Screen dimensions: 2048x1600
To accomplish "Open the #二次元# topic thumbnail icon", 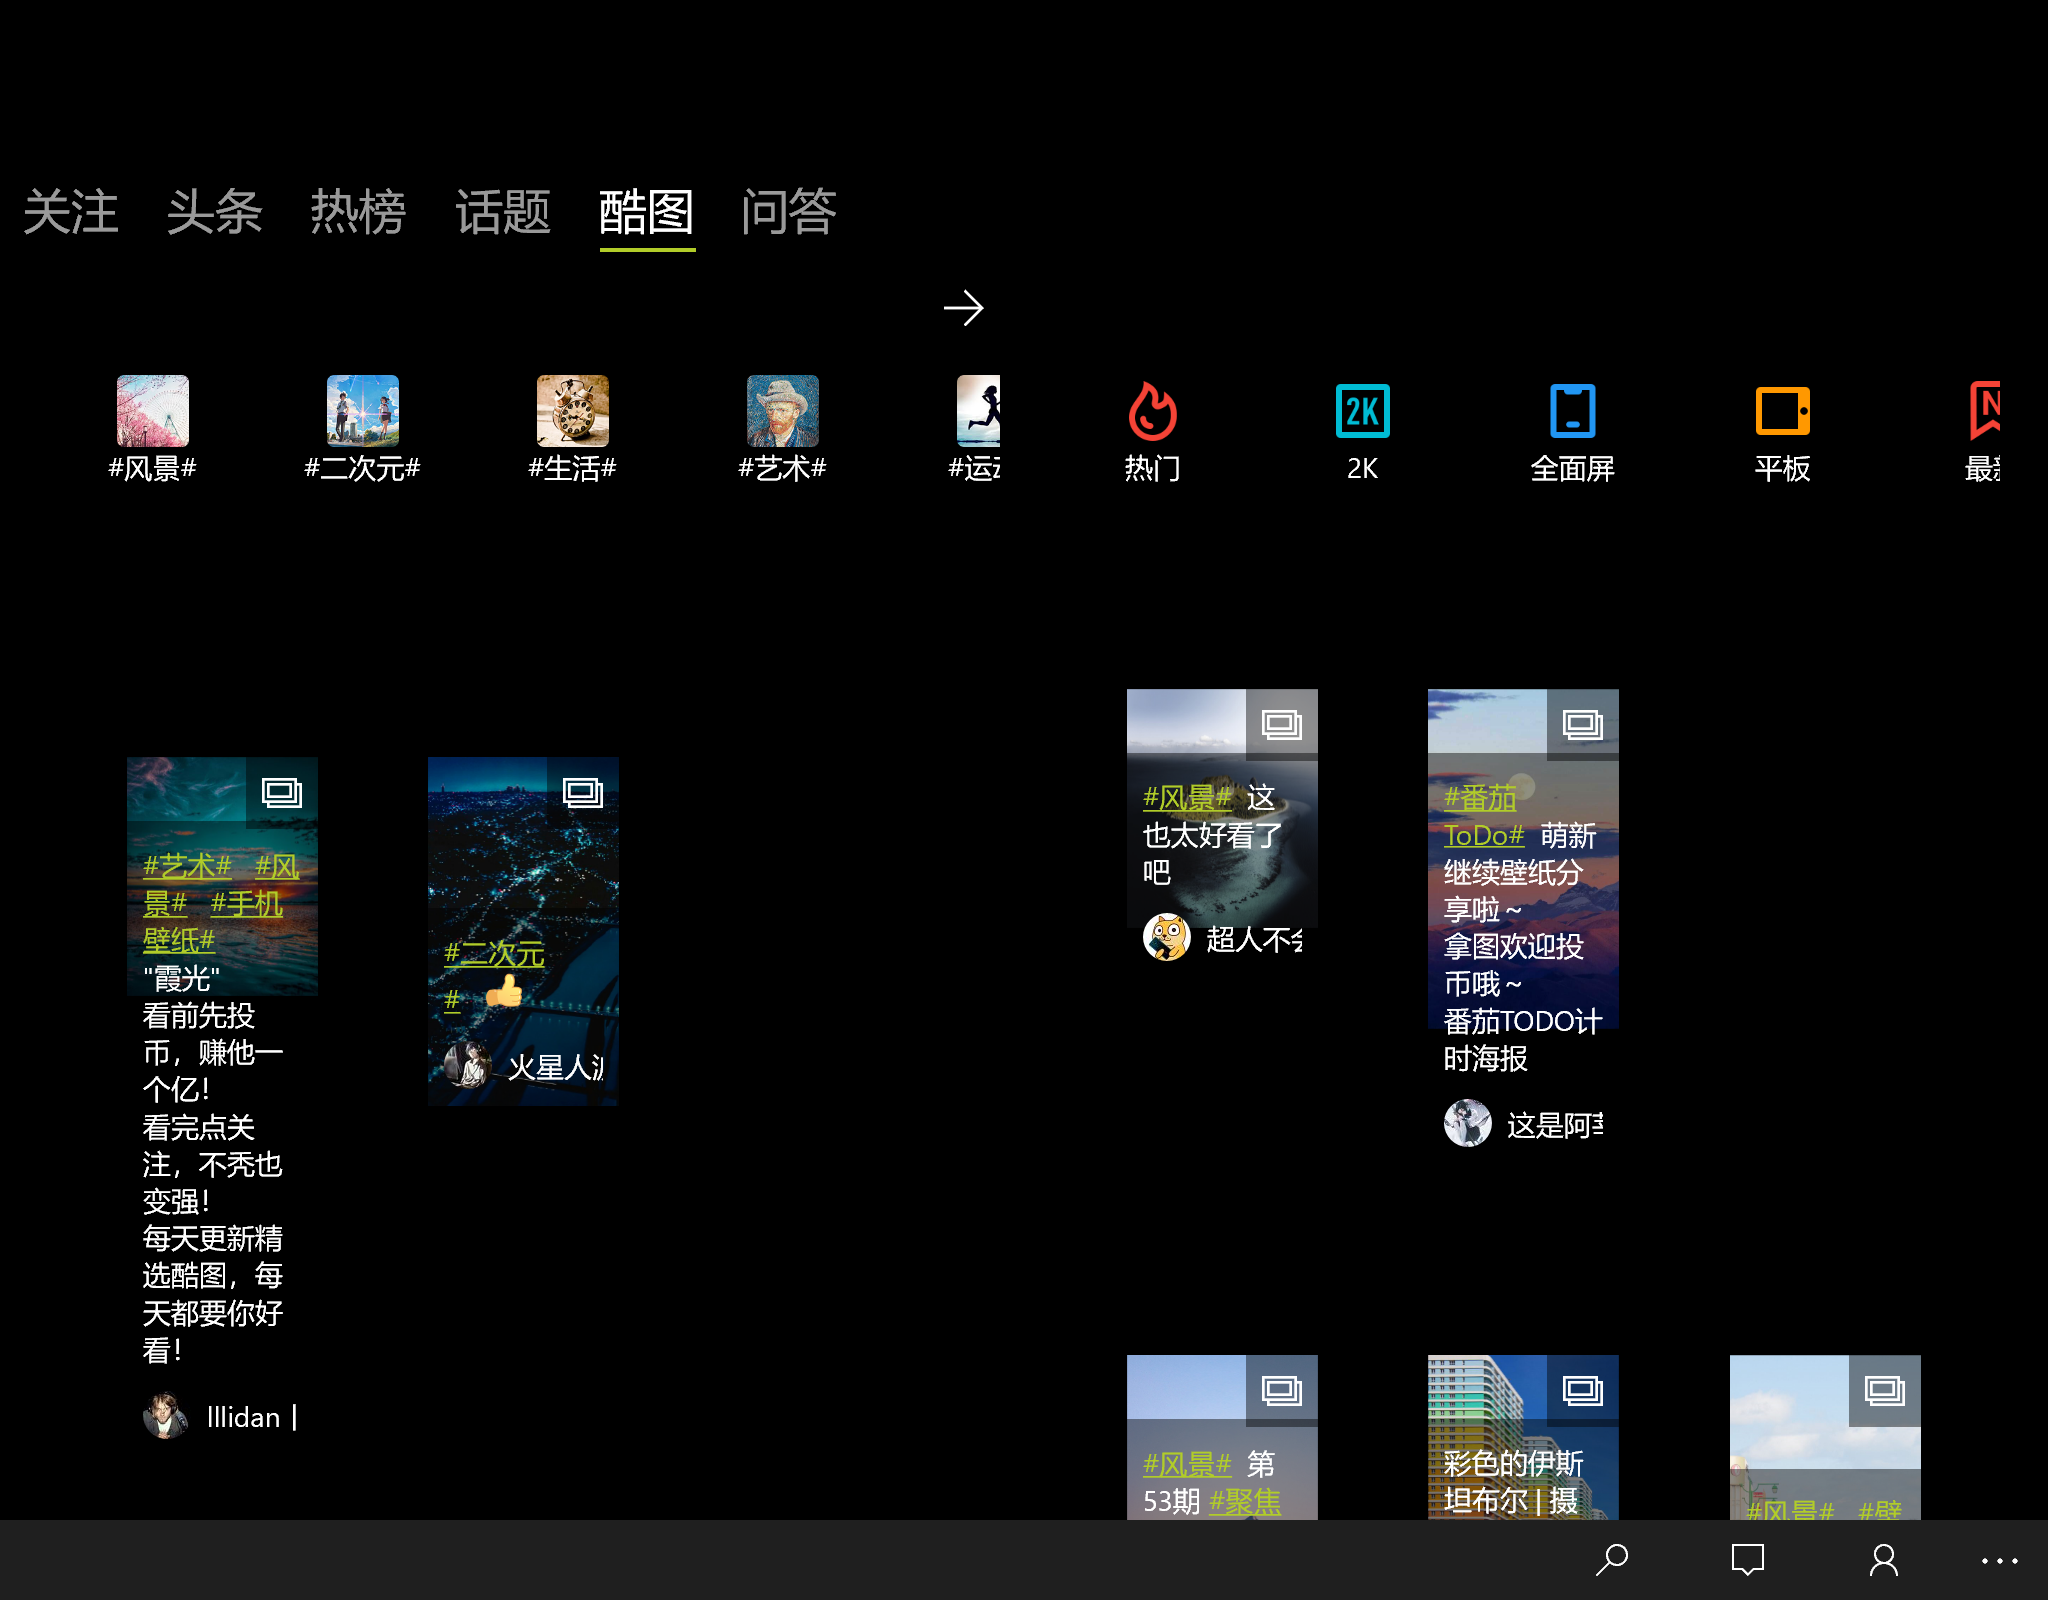I will [x=363, y=411].
